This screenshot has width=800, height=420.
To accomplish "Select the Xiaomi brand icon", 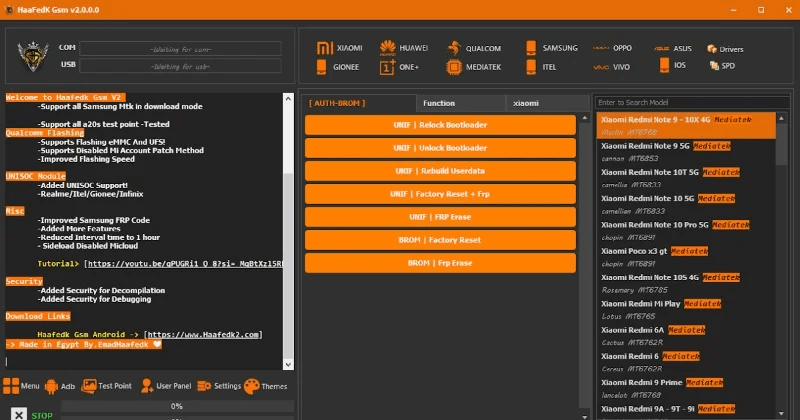I will 323,48.
